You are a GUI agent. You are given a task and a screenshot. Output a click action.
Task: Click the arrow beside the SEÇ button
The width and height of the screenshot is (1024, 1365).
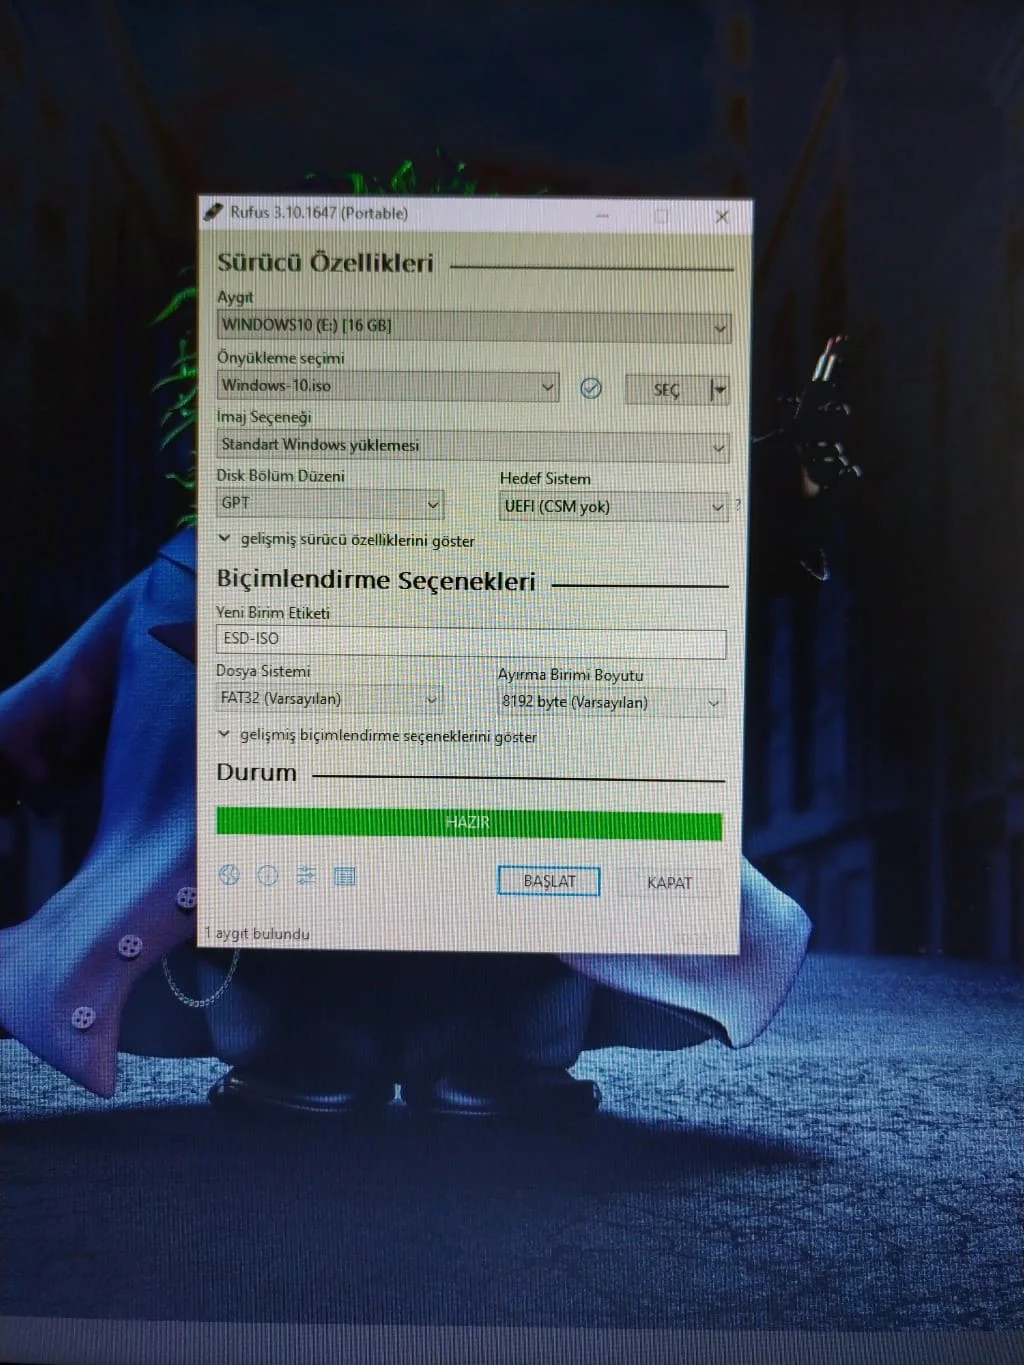pyautogui.click(x=718, y=390)
